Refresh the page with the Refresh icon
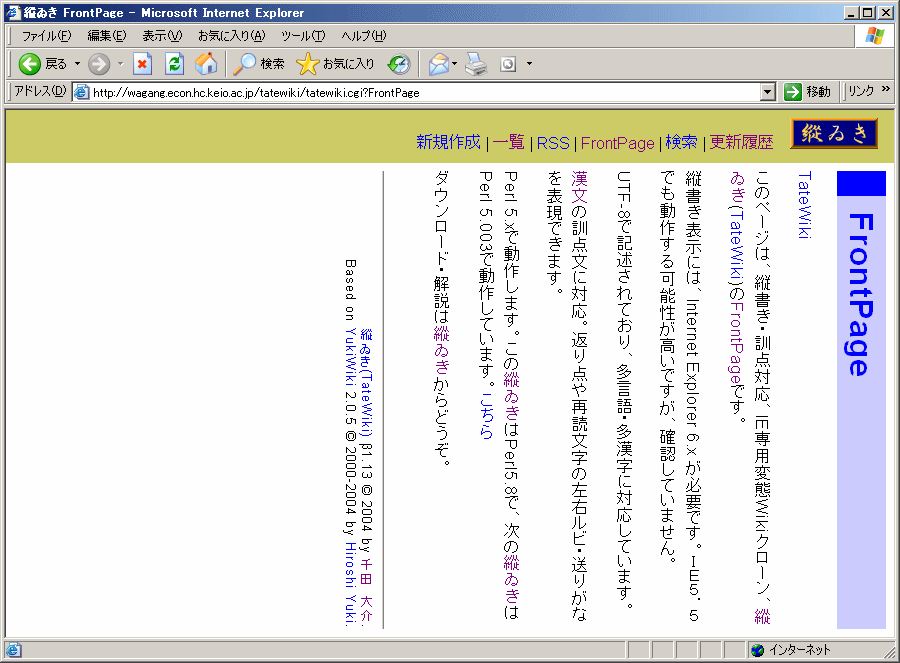 [174, 64]
